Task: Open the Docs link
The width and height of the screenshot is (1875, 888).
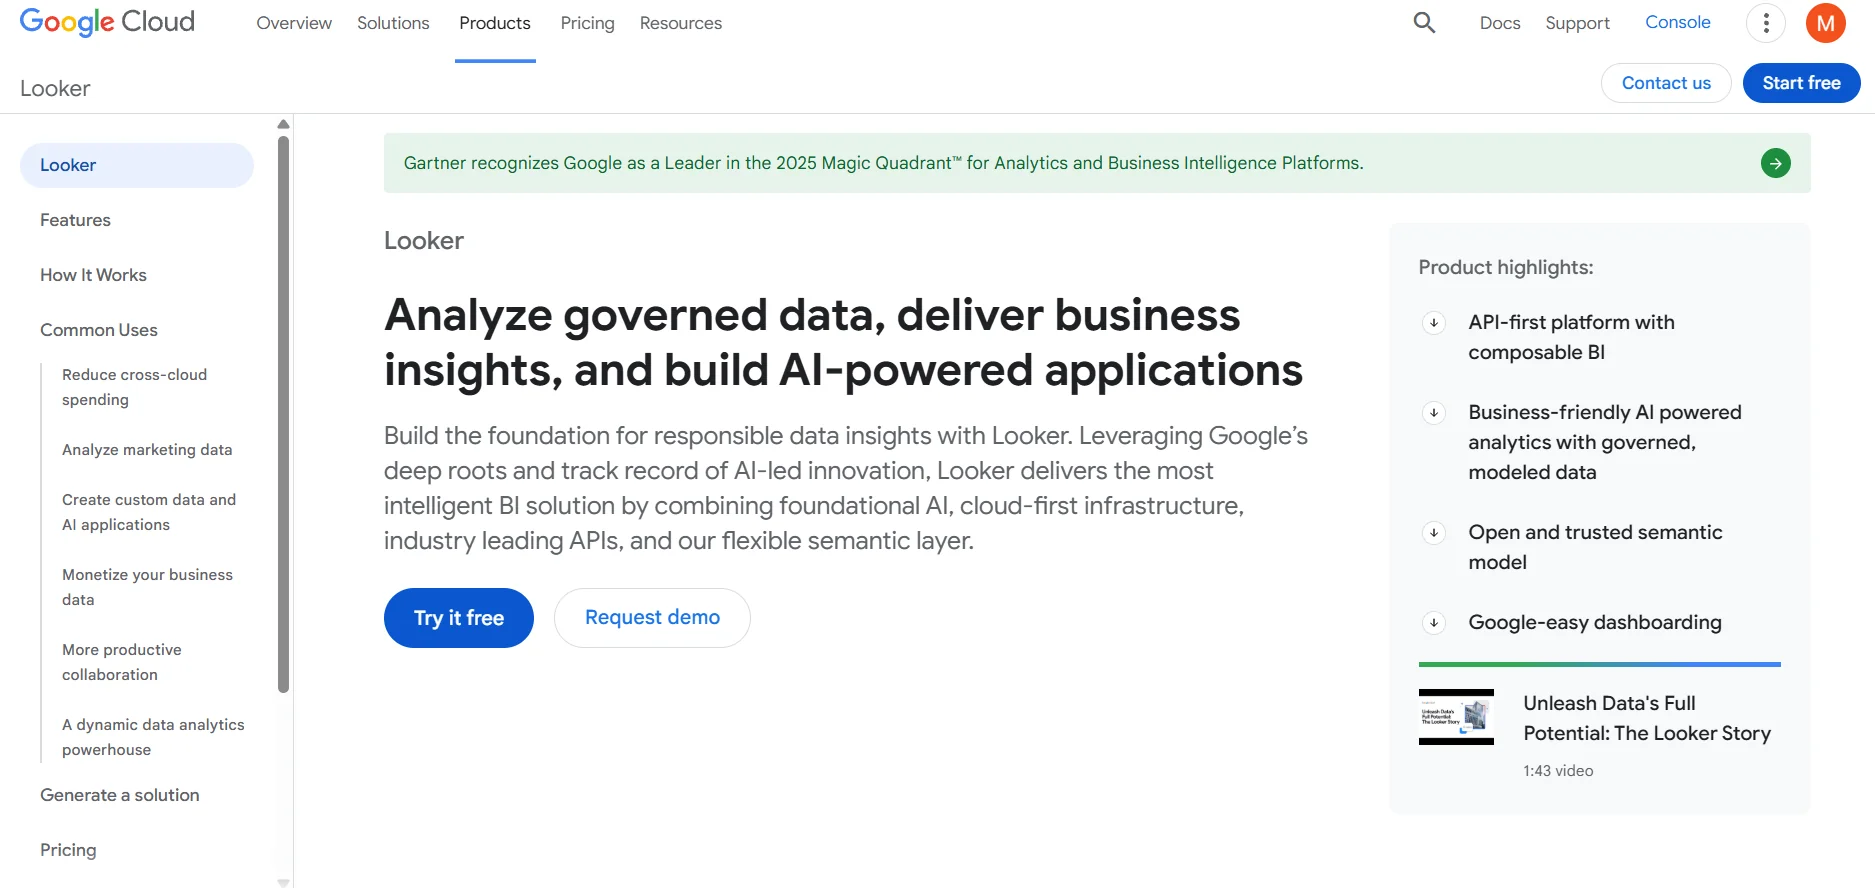Action: (1500, 23)
